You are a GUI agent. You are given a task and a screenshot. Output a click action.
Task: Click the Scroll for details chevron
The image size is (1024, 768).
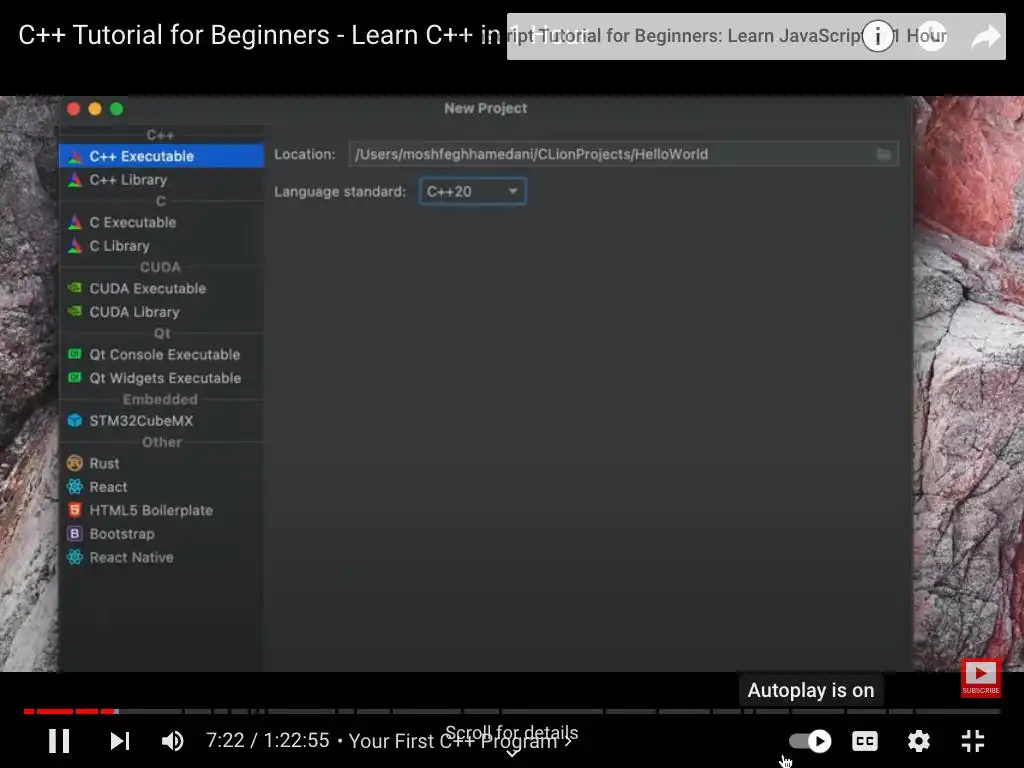(513, 753)
